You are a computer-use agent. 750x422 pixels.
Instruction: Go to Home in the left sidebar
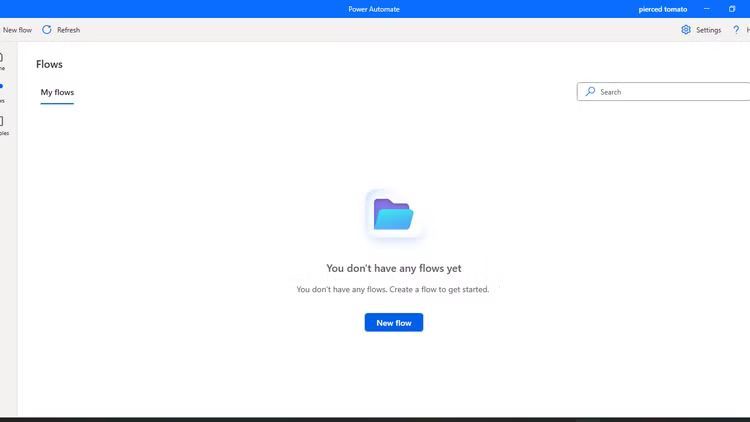tap(2, 60)
